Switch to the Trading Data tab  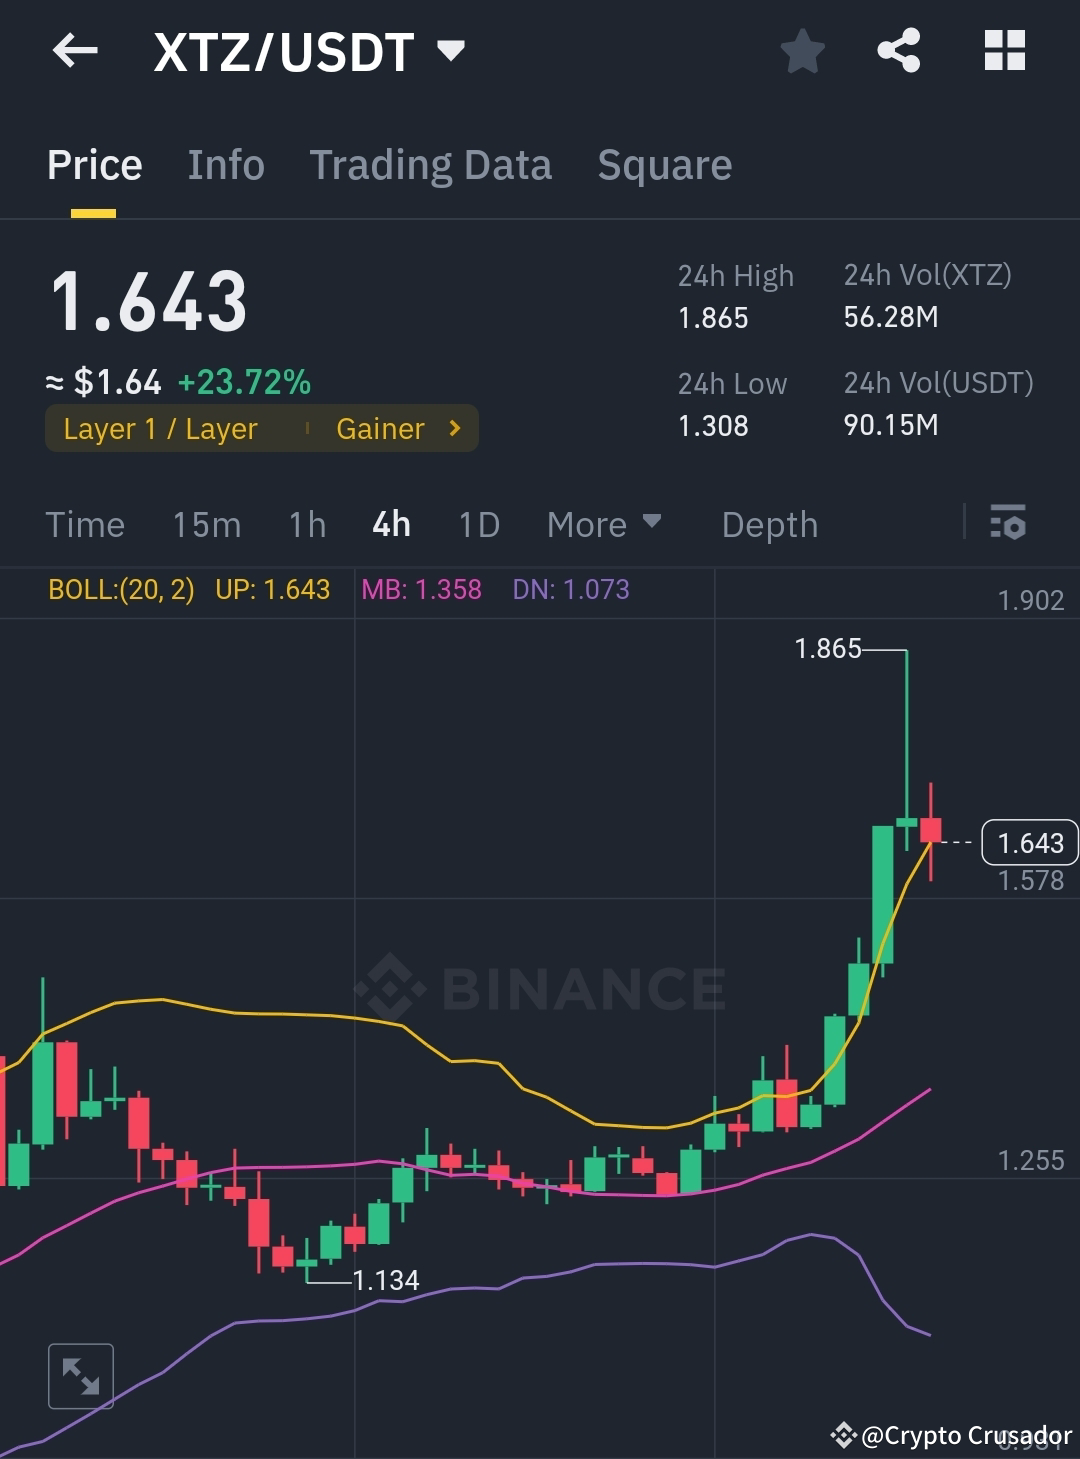pyautogui.click(x=431, y=164)
